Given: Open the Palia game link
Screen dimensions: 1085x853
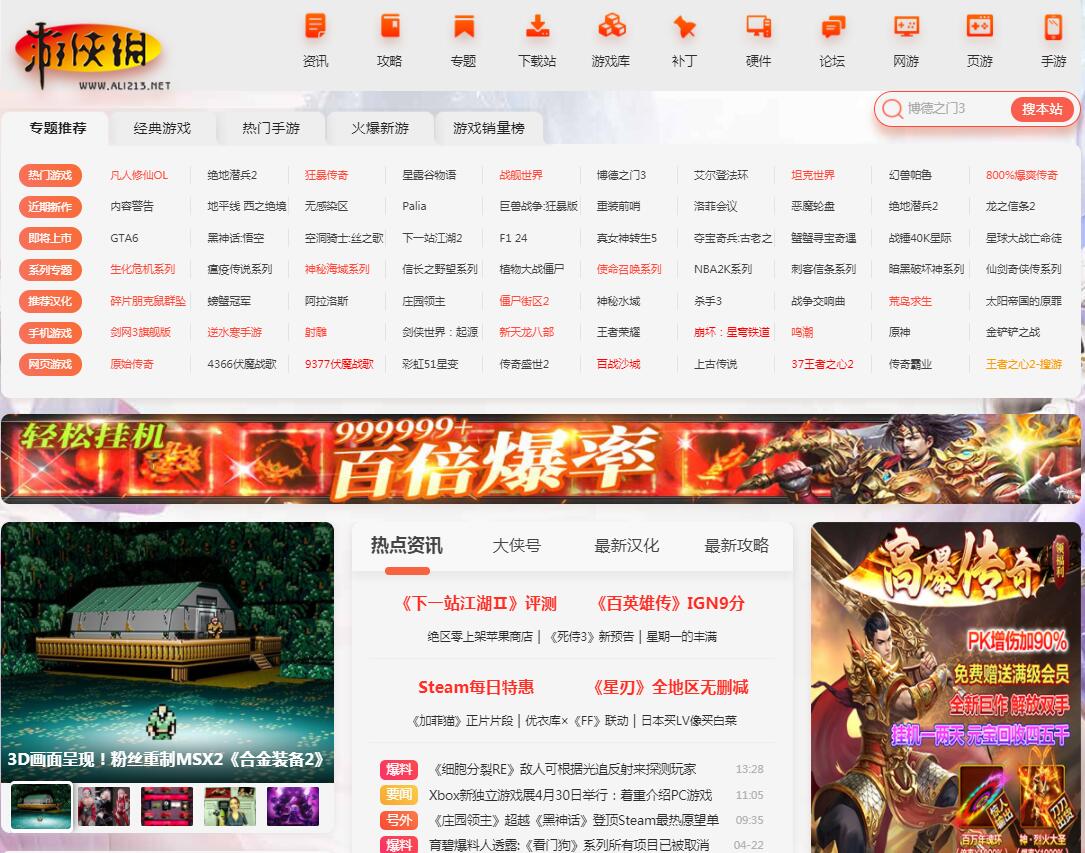Looking at the screenshot, I should pyautogui.click(x=414, y=206).
